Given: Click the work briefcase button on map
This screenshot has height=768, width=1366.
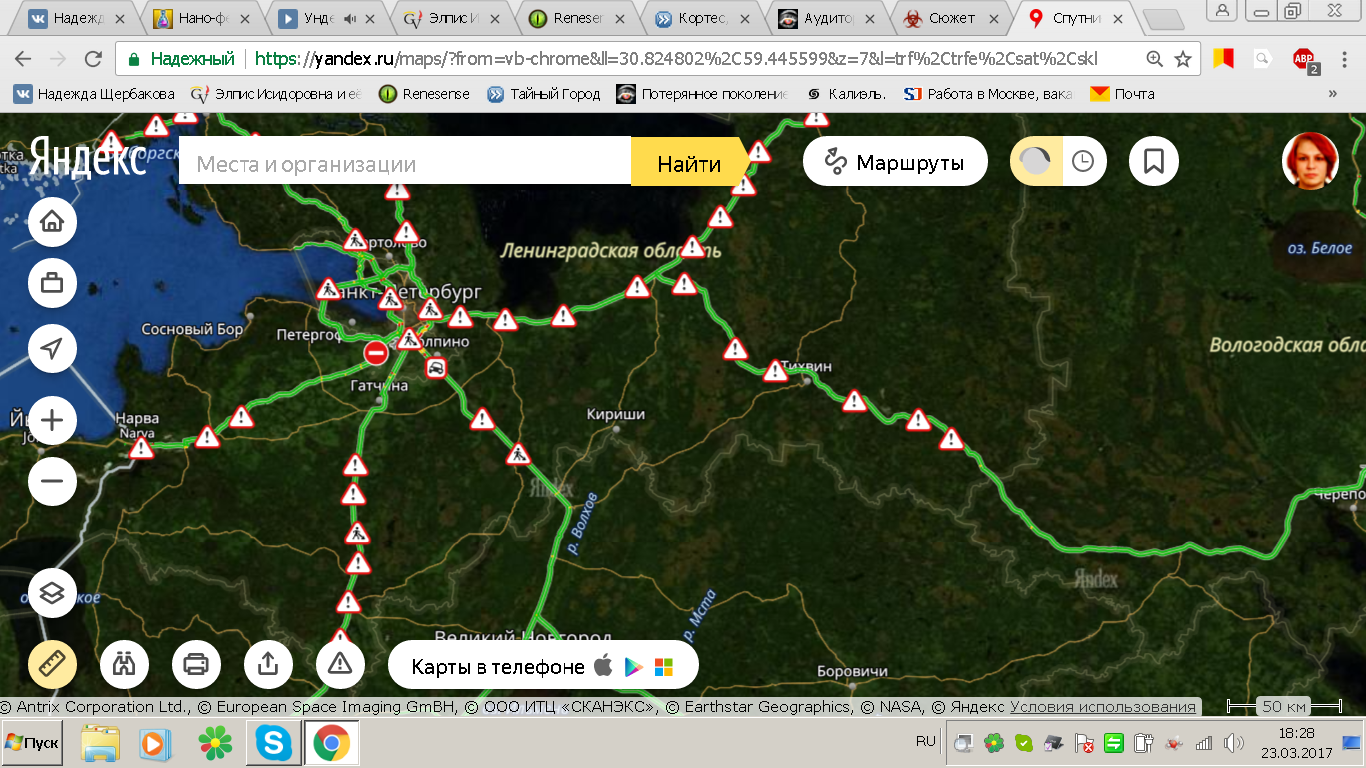Looking at the screenshot, I should (x=52, y=284).
